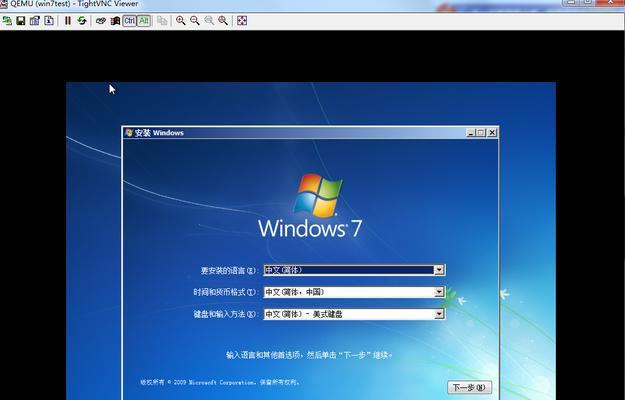
Task: Open the 要安装的语言 language dropdown
Action: coord(439,270)
